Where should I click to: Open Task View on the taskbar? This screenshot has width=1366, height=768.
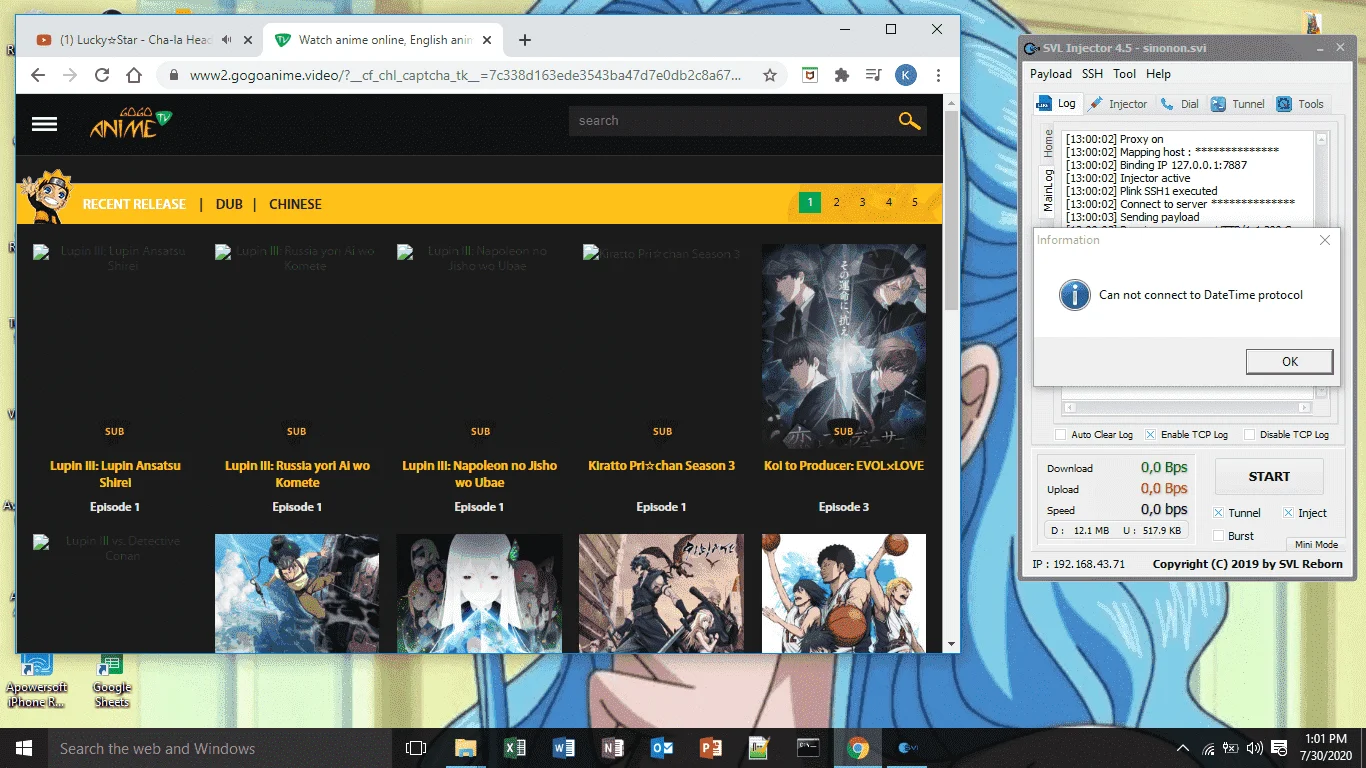point(416,748)
